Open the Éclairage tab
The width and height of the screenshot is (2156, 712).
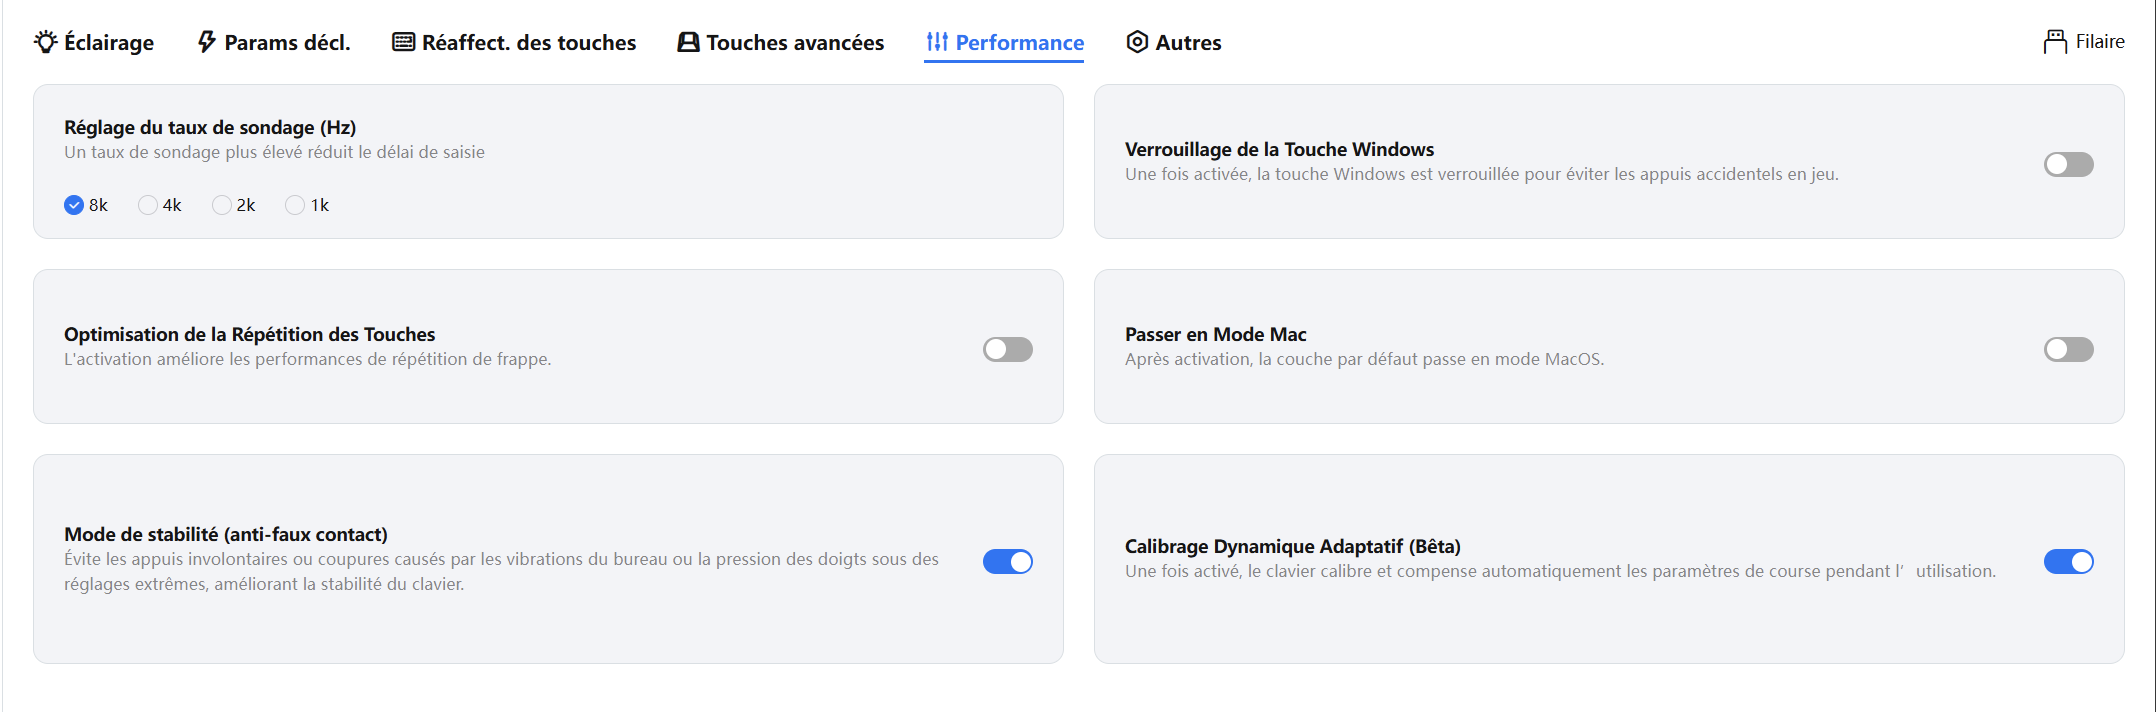pos(108,42)
